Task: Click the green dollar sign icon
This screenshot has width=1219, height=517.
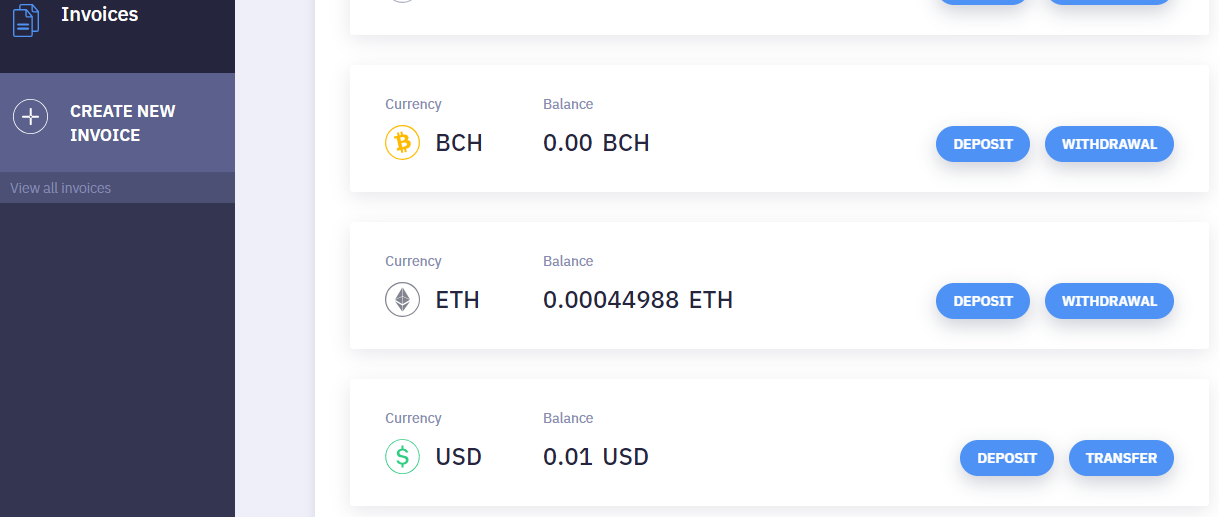Action: click(x=402, y=457)
